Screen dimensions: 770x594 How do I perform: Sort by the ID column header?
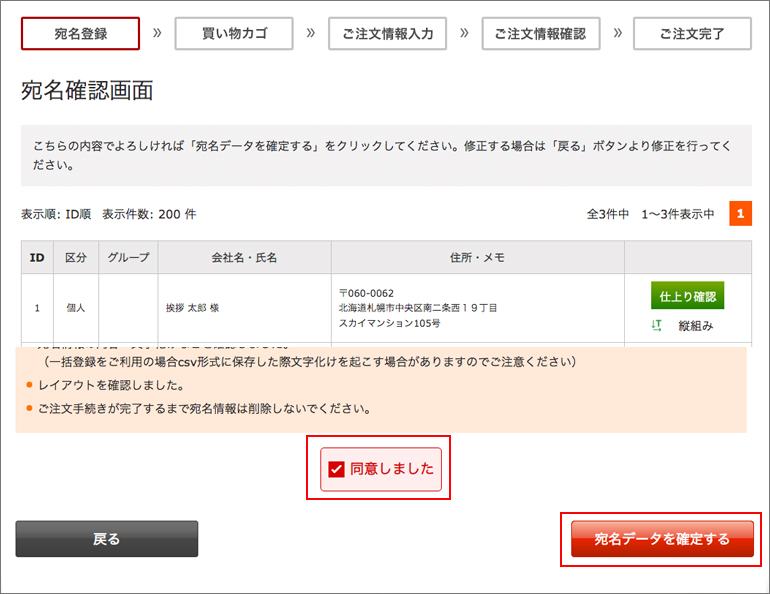[37, 257]
